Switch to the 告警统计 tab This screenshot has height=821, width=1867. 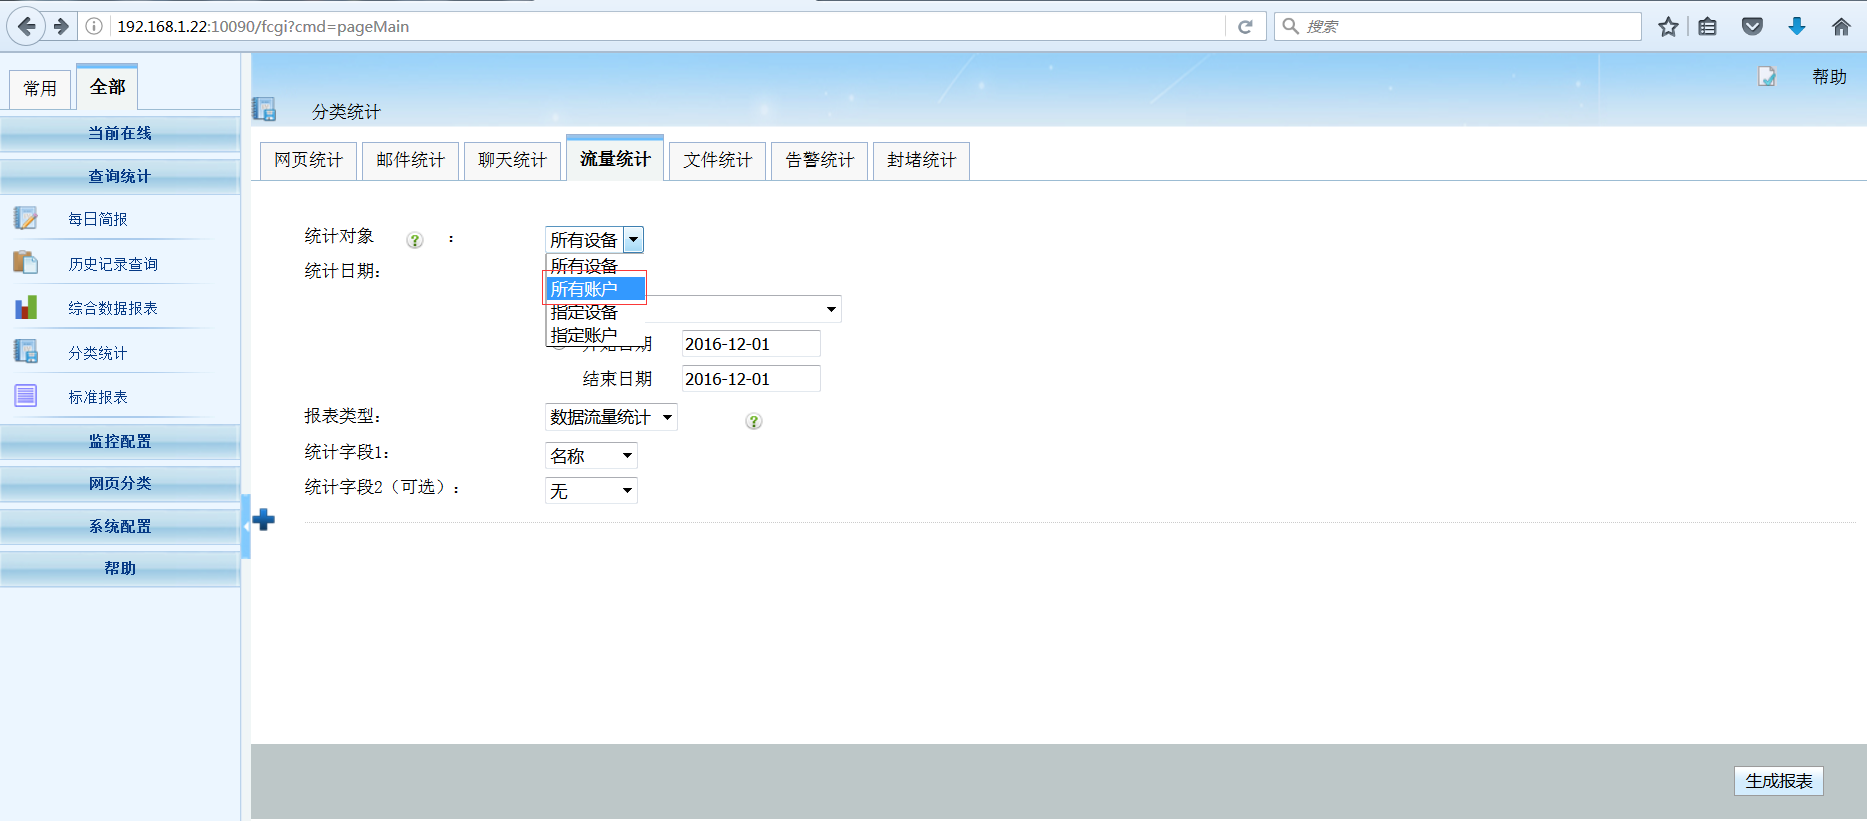coord(819,160)
